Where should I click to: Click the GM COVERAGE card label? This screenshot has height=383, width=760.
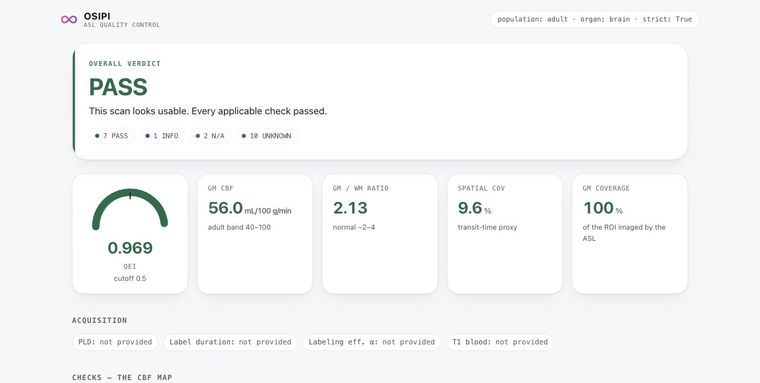coord(606,188)
